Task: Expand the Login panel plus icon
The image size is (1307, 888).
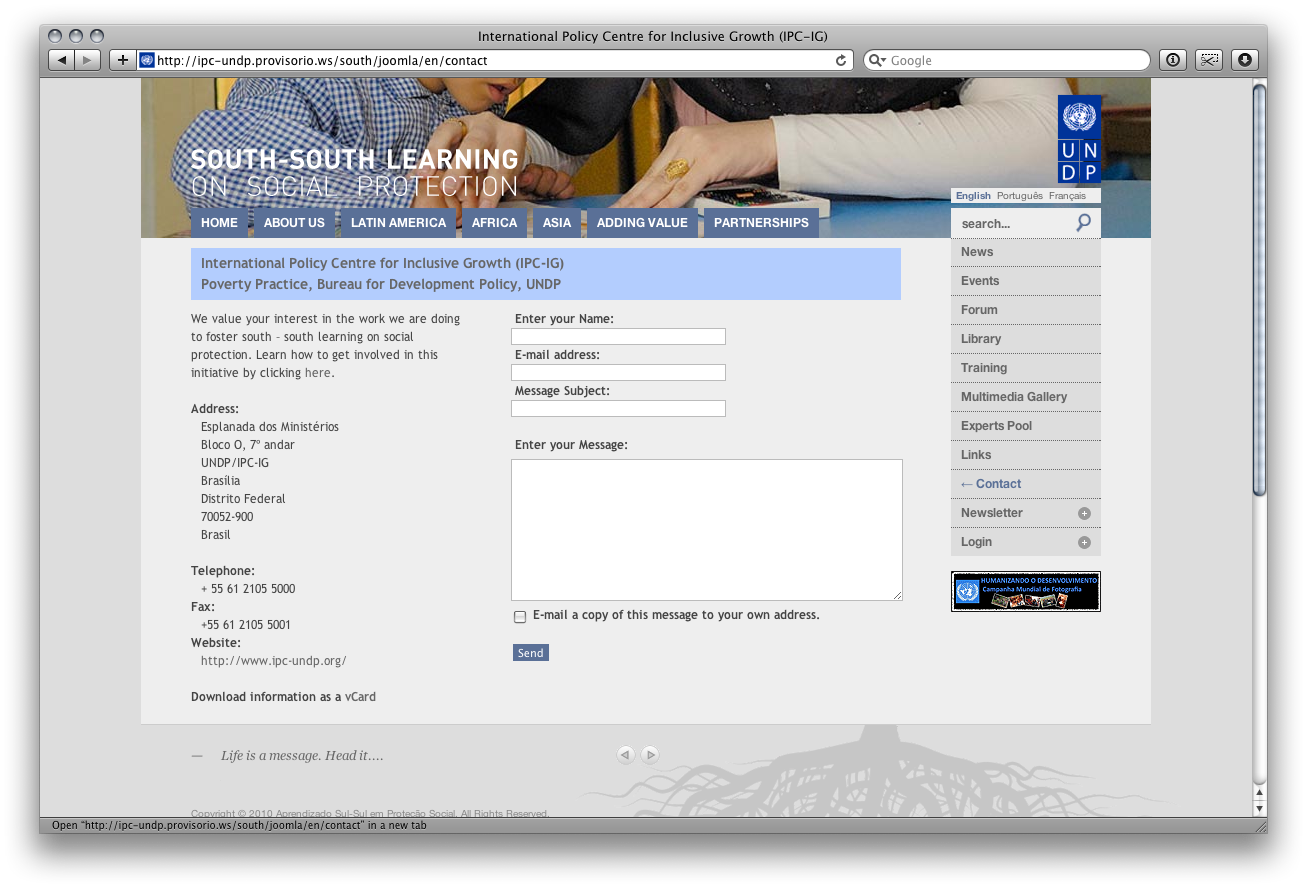Action: (1084, 542)
